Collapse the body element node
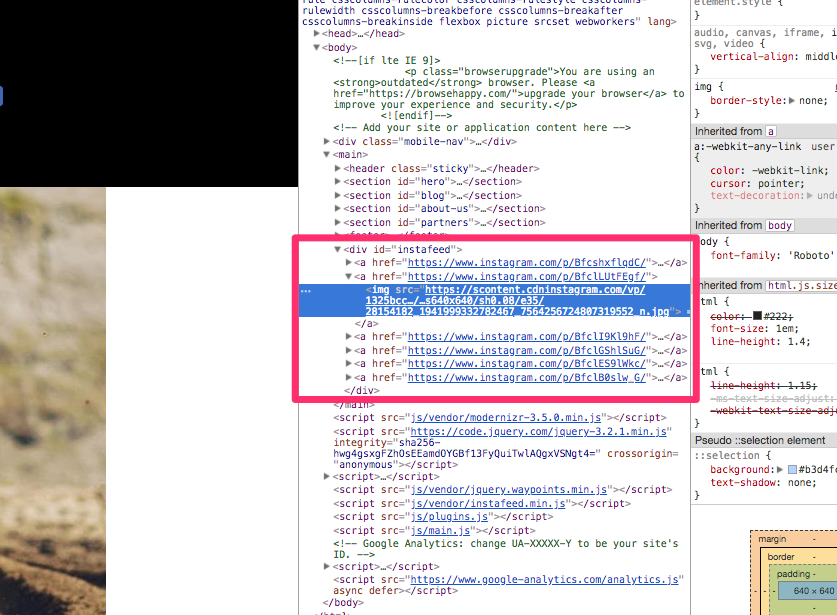This screenshot has width=837, height=615. coord(317,48)
